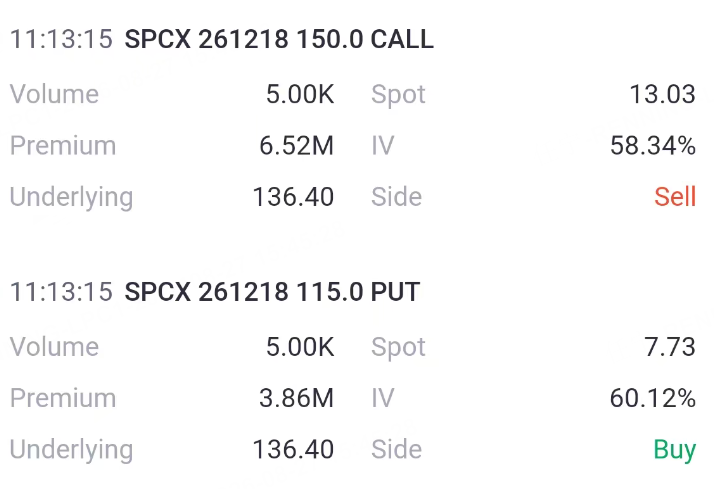714x489 pixels.
Task: Click the PUT trade's 136.40 underlying price
Action: pos(293,450)
